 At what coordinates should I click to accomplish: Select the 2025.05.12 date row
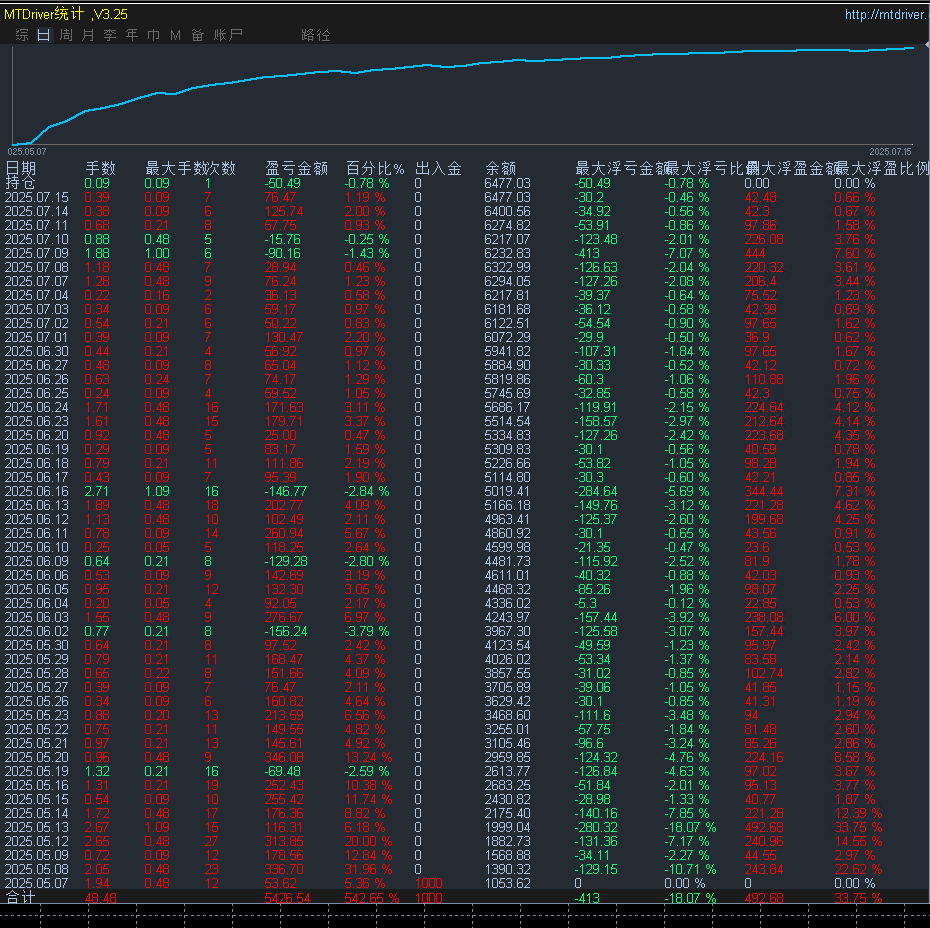(37, 841)
